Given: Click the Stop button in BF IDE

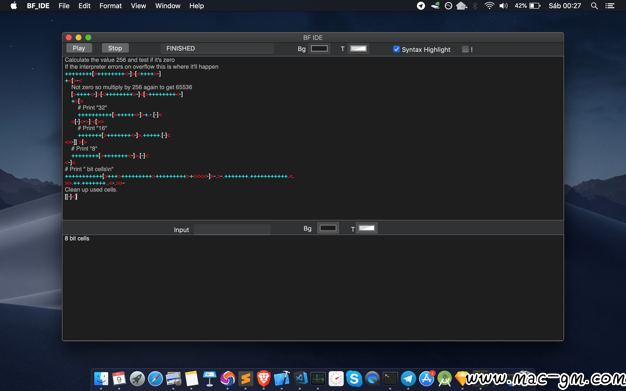Looking at the screenshot, I should coord(115,48).
